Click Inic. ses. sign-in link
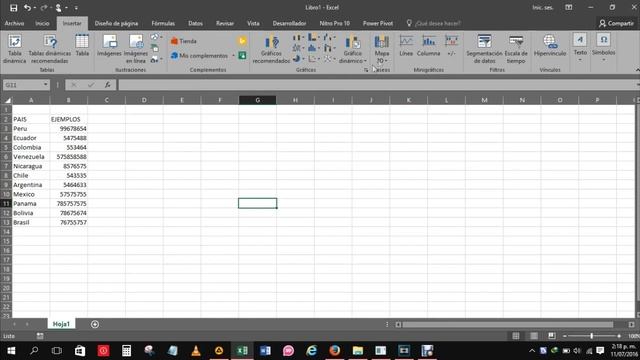The image size is (640, 360). (x=543, y=8)
